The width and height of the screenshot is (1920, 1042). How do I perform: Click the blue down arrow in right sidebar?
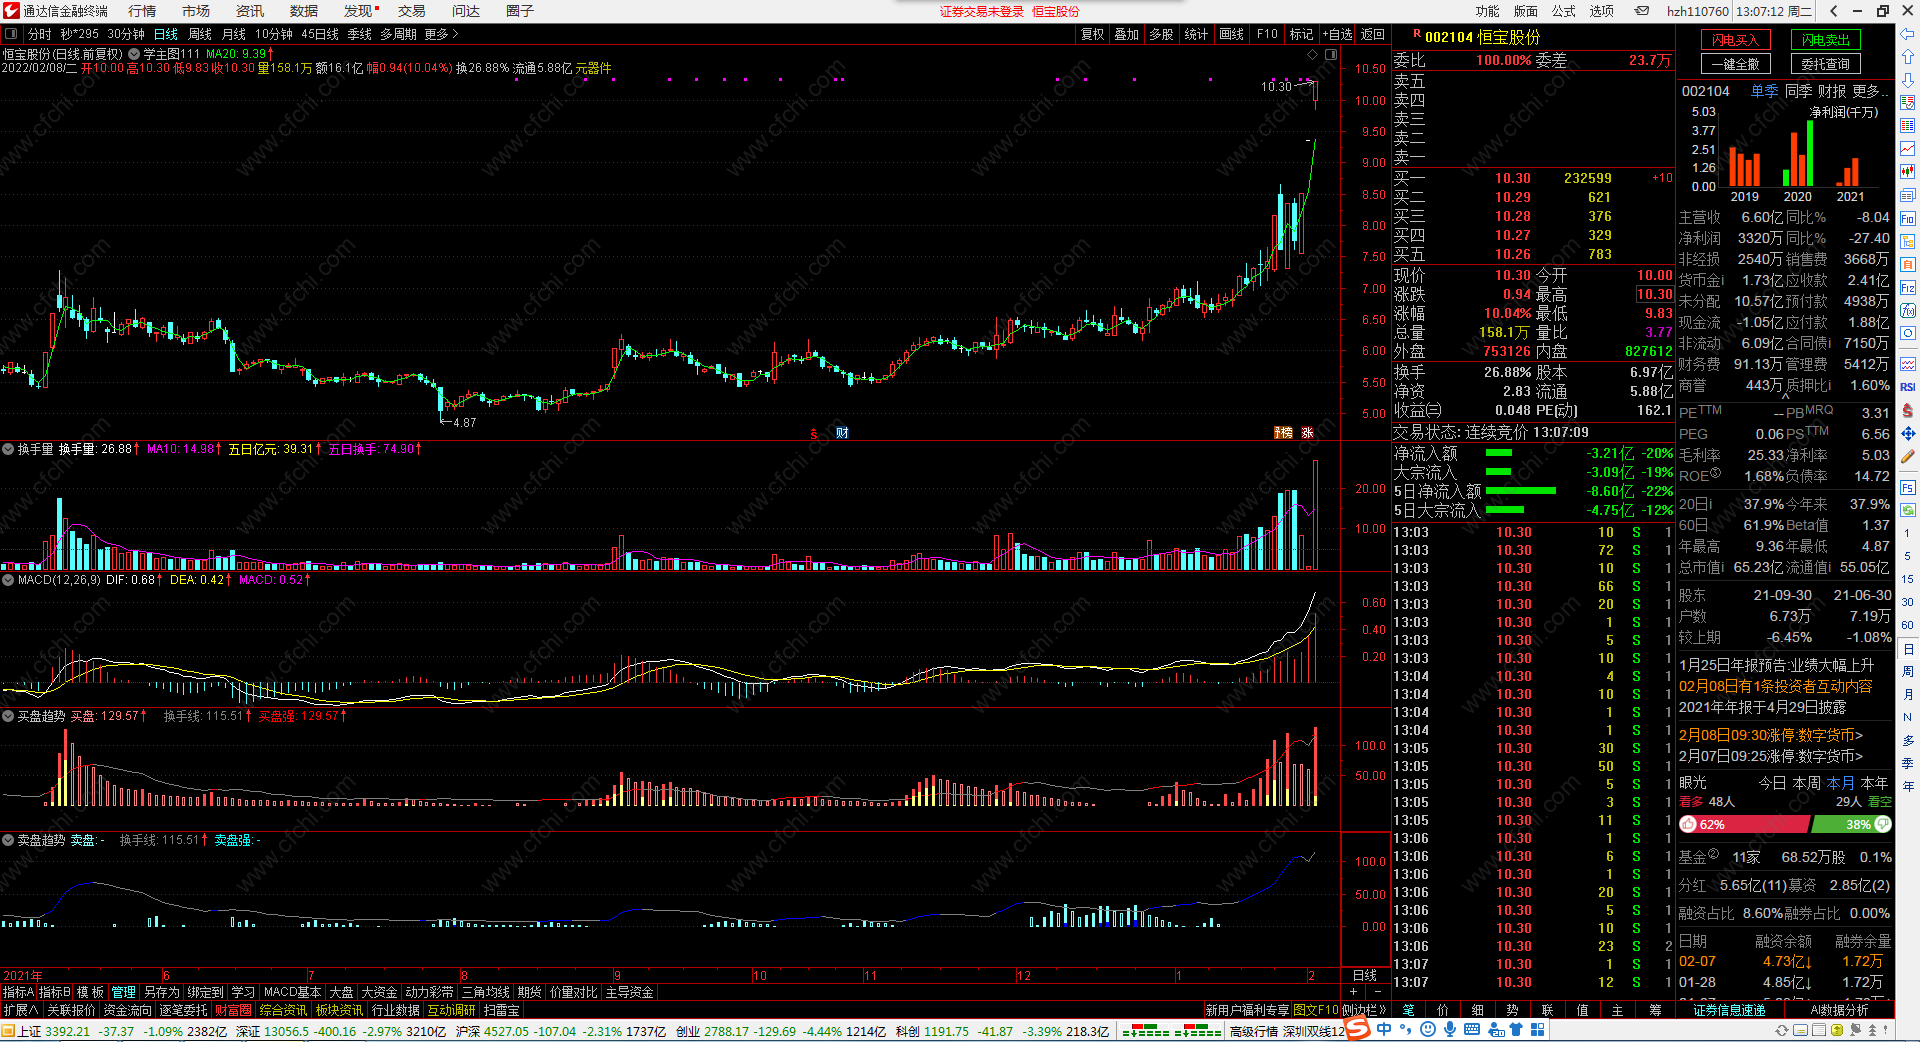pyautogui.click(x=1908, y=80)
